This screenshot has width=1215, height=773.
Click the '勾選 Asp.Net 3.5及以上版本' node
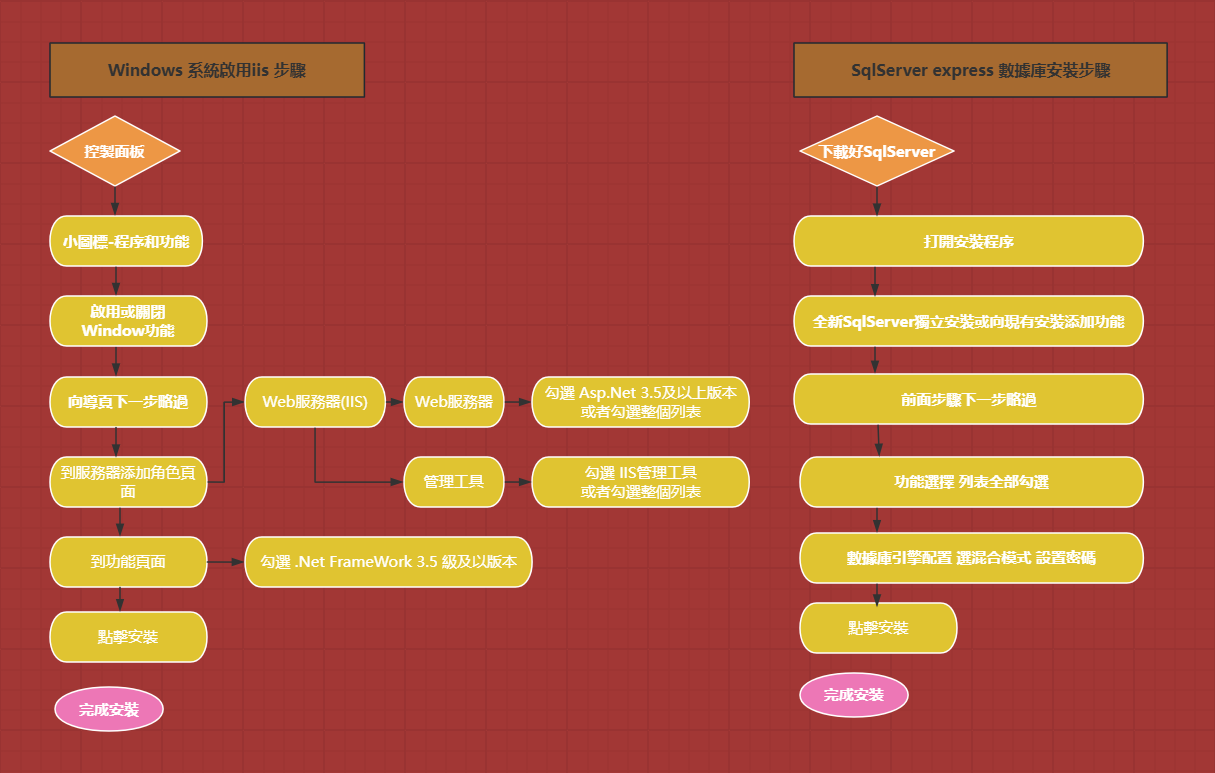640,402
